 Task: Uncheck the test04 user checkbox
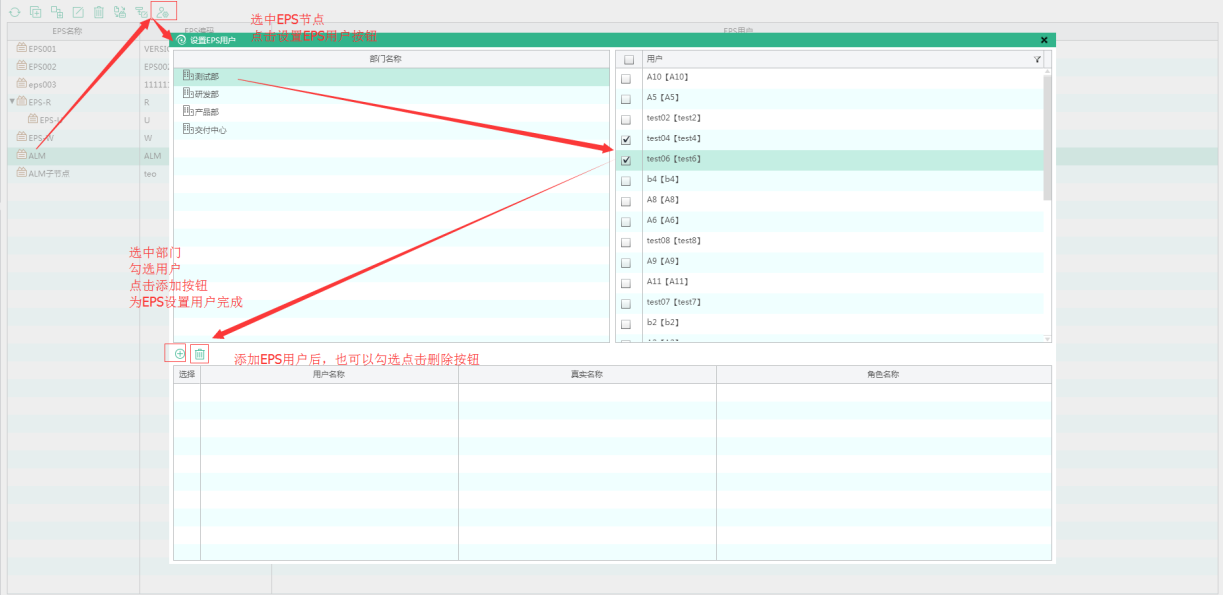pos(626,140)
